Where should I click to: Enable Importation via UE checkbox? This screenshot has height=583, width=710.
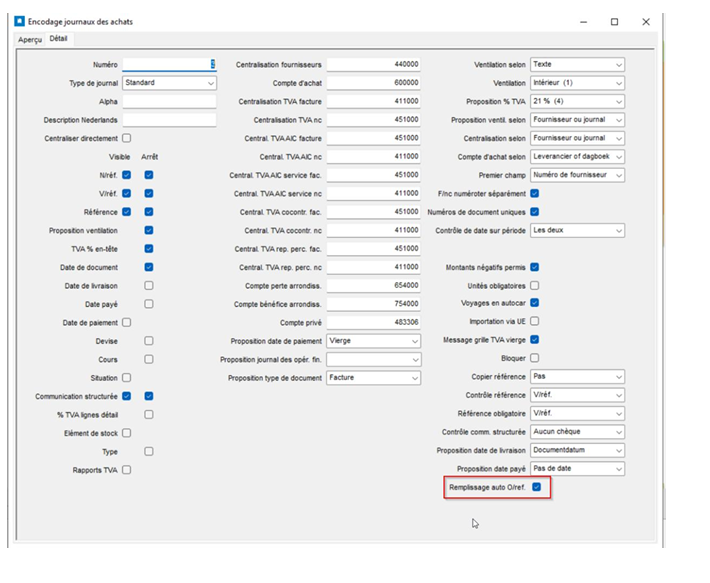click(535, 321)
